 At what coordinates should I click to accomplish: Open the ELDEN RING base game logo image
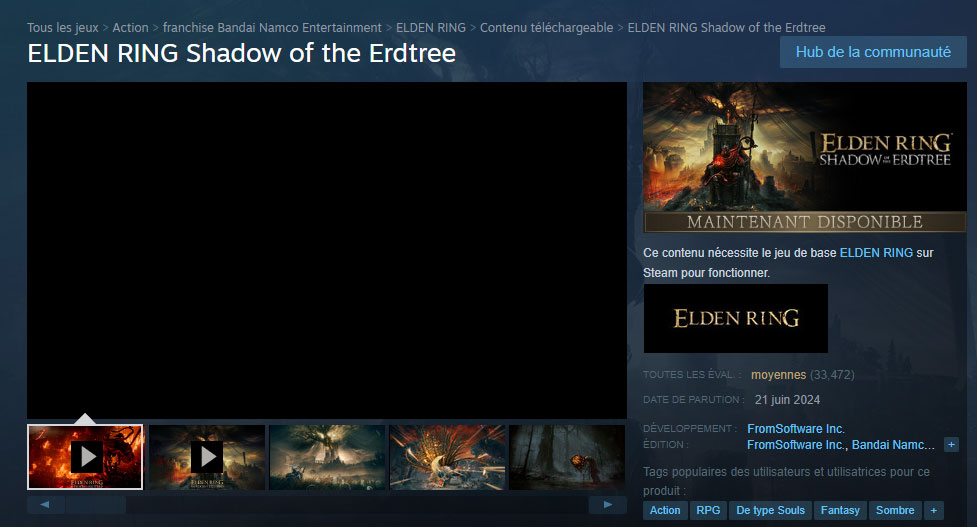(736, 318)
